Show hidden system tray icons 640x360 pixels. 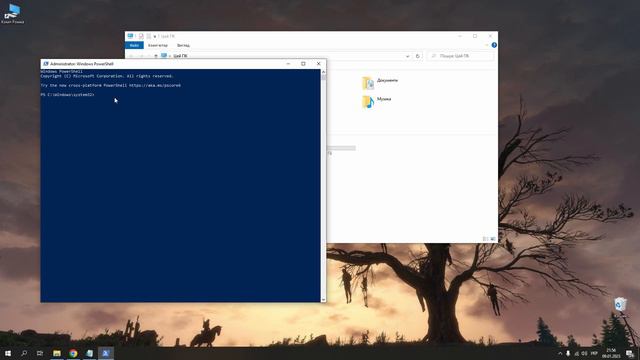[560, 353]
